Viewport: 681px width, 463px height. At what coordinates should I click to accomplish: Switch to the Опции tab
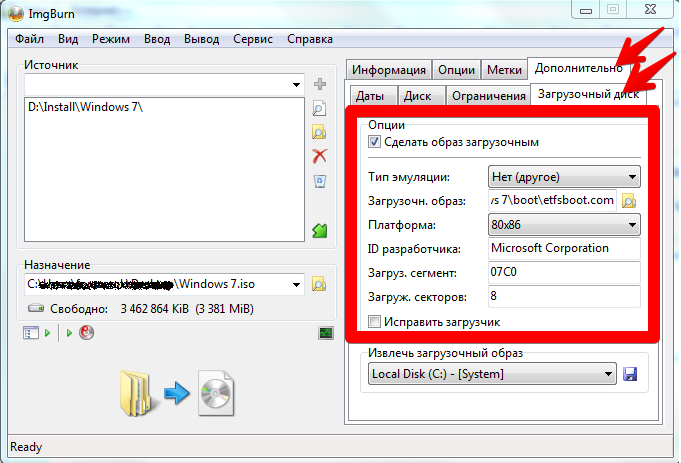(456, 70)
